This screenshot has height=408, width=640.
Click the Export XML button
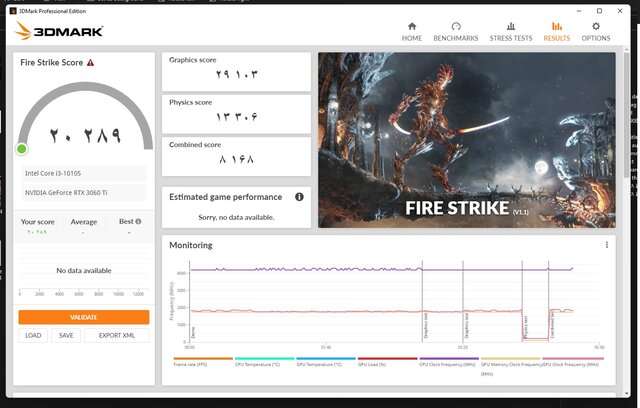point(116,335)
